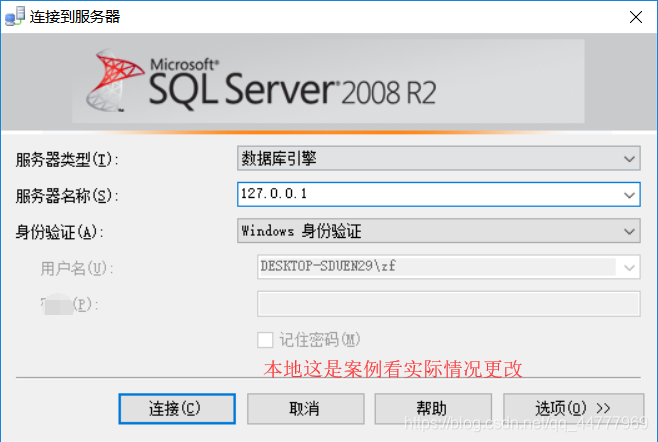The image size is (658, 442).
Task: Click the 服务器名称(S) label
Action: click(67, 196)
